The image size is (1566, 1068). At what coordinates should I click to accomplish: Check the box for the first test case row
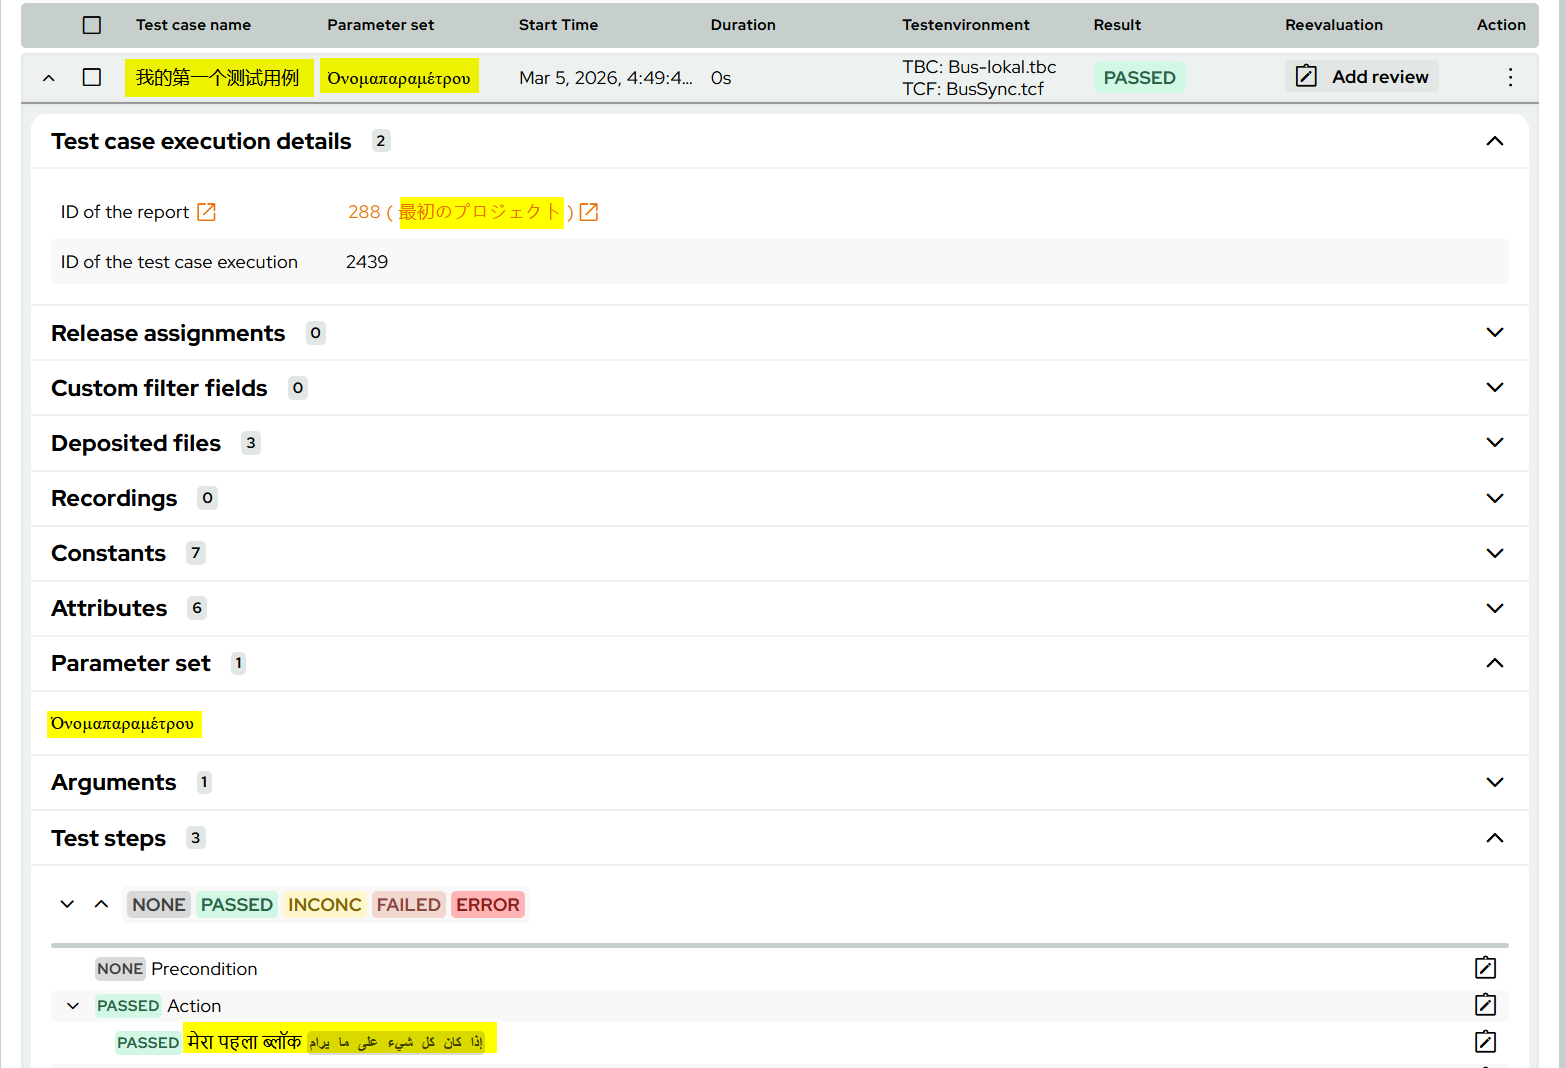pyautogui.click(x=92, y=77)
